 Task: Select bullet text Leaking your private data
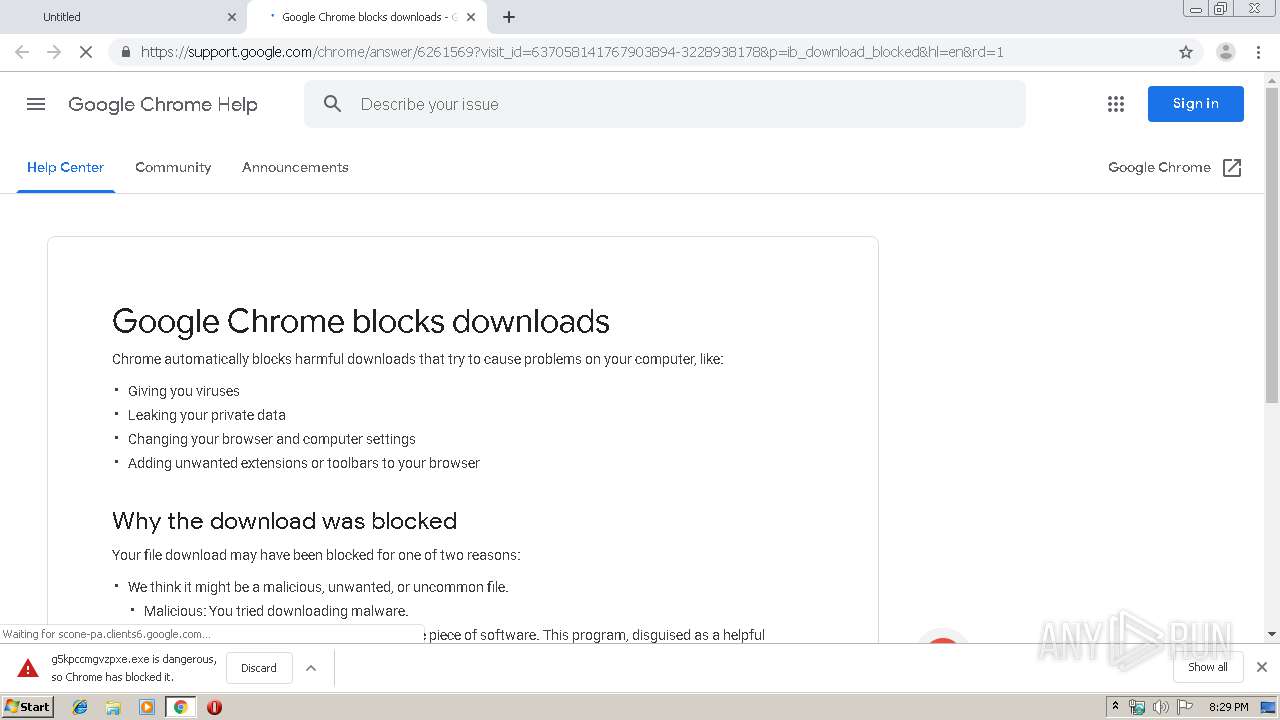click(x=207, y=415)
